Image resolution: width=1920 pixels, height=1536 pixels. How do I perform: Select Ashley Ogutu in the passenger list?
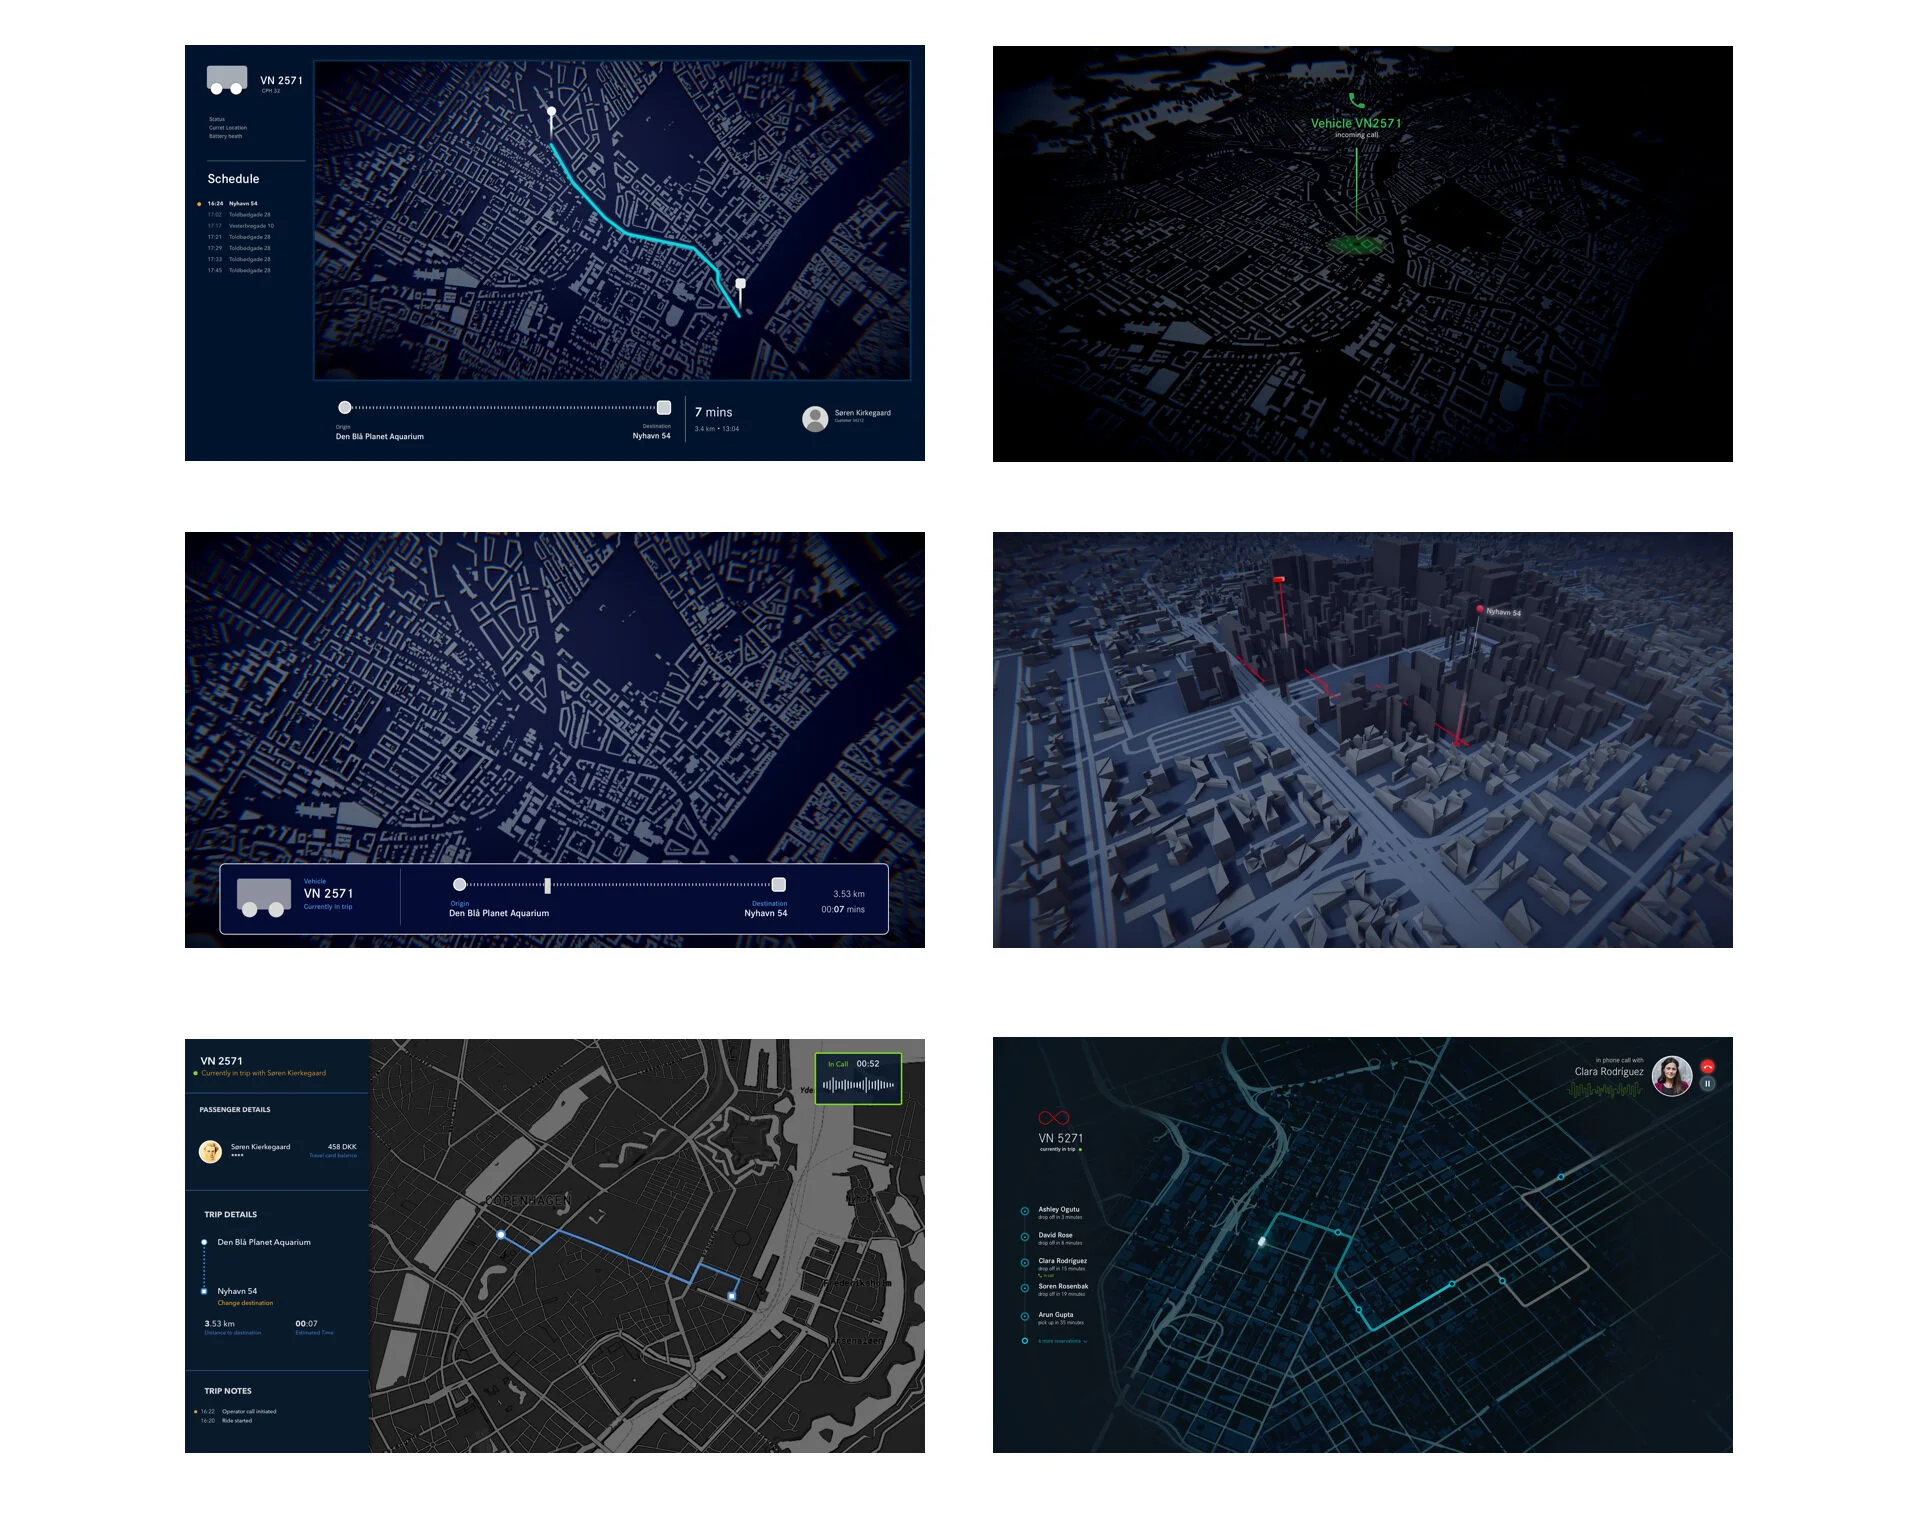click(x=1058, y=1210)
